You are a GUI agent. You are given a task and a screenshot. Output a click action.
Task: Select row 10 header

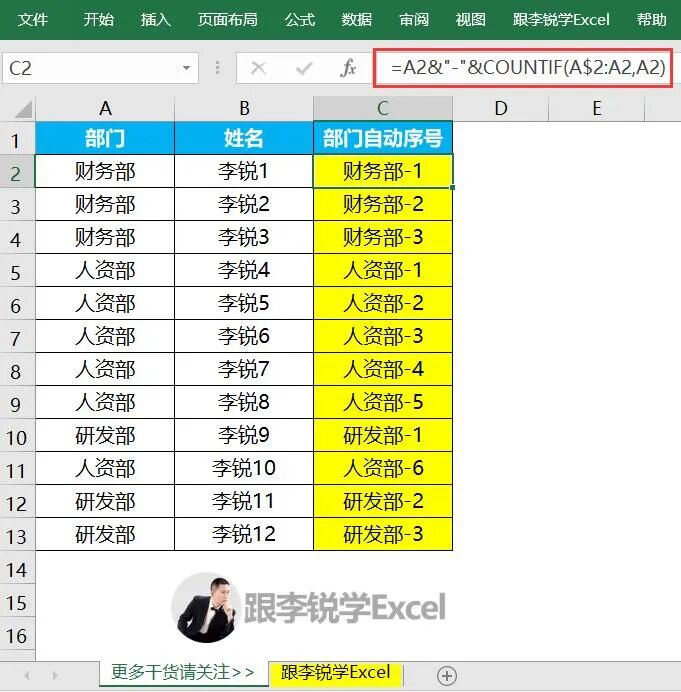point(16,437)
